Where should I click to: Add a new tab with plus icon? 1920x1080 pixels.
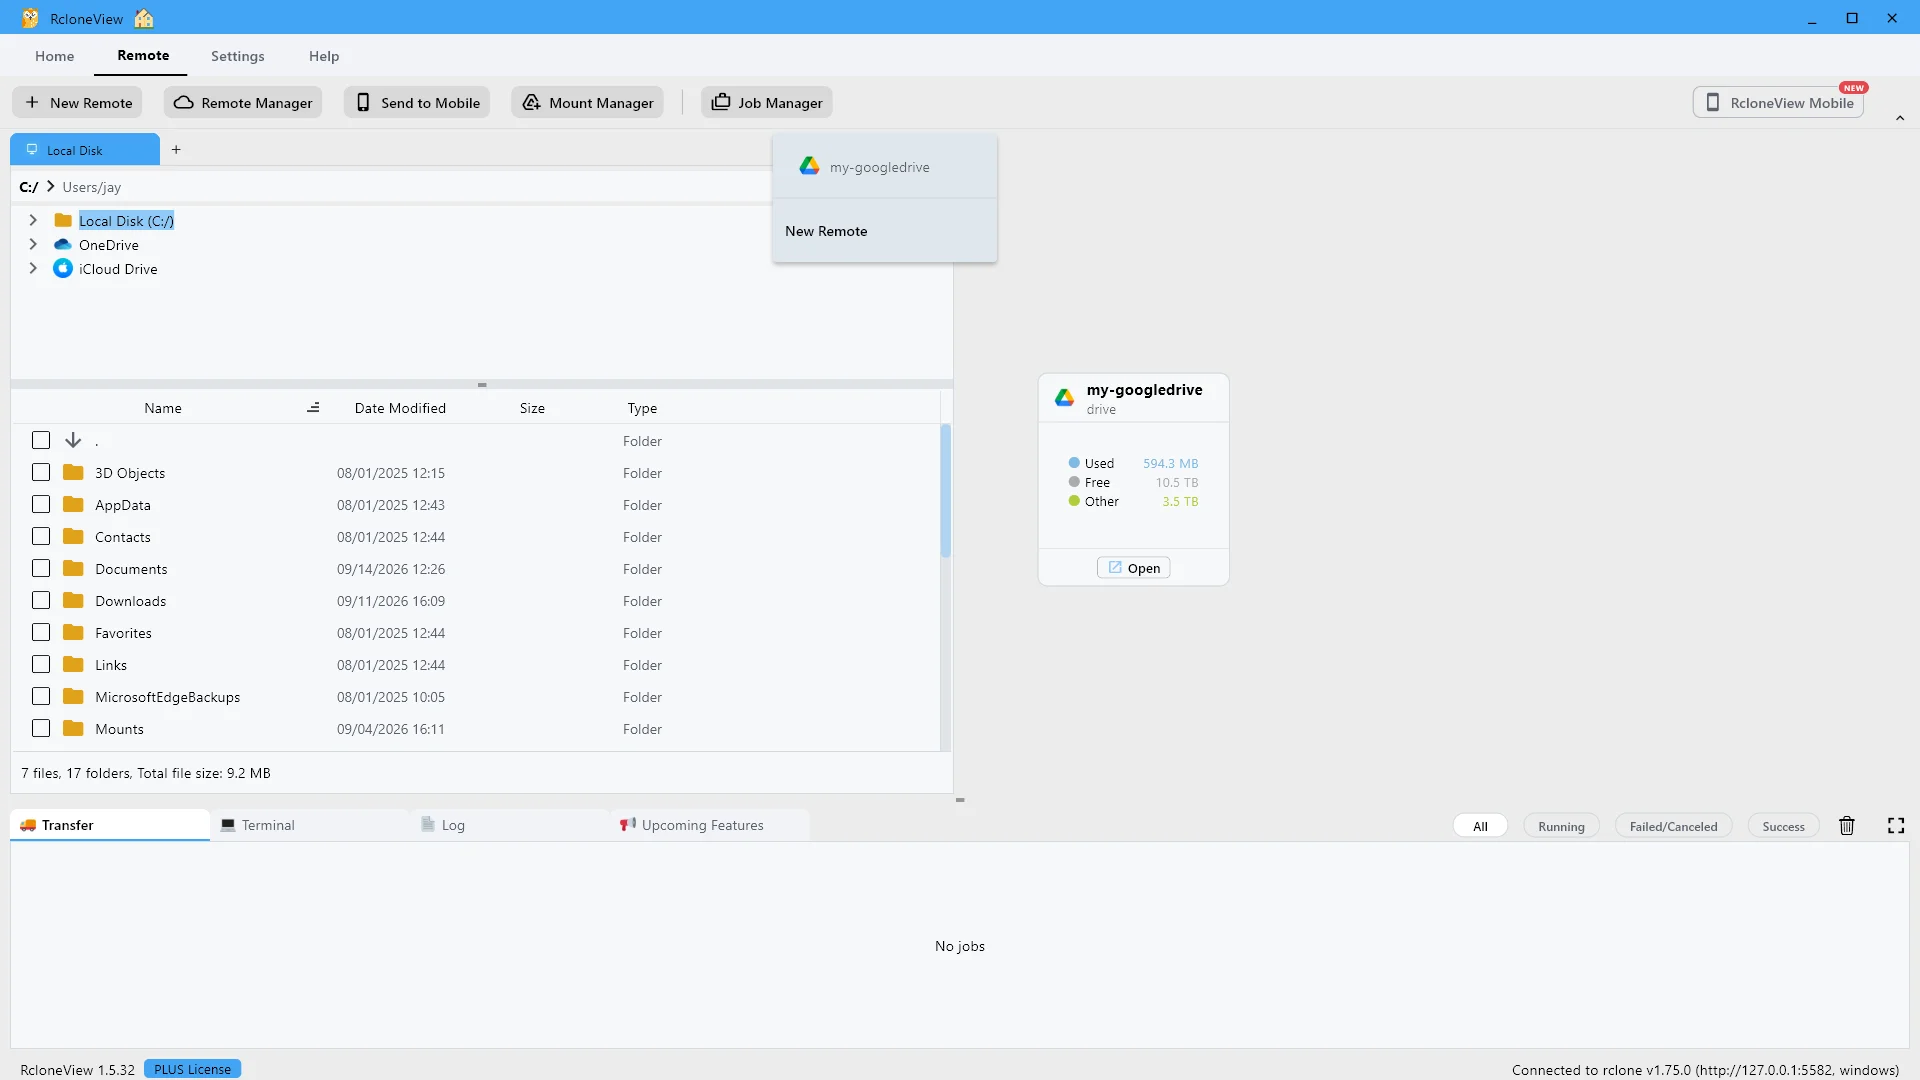(x=176, y=150)
